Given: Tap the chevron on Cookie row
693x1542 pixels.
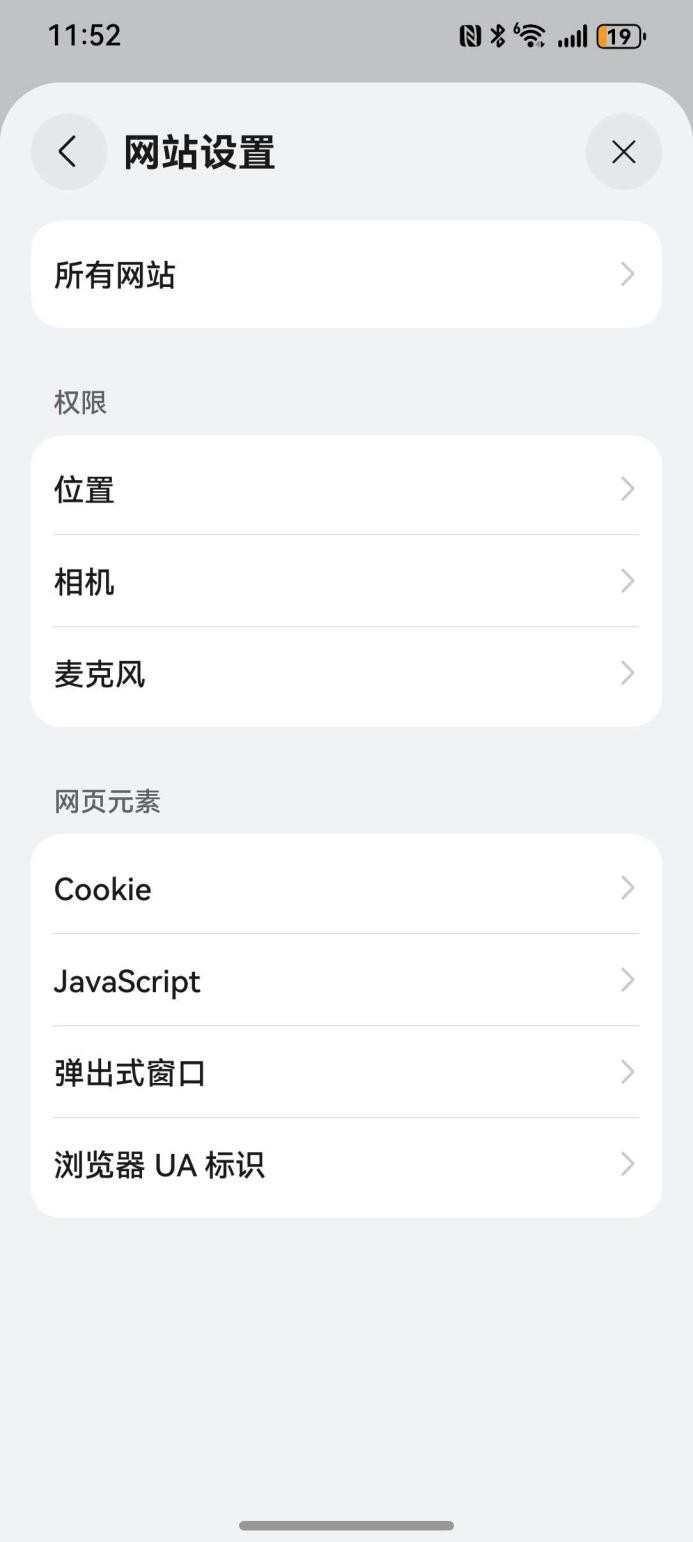Looking at the screenshot, I should coord(627,888).
